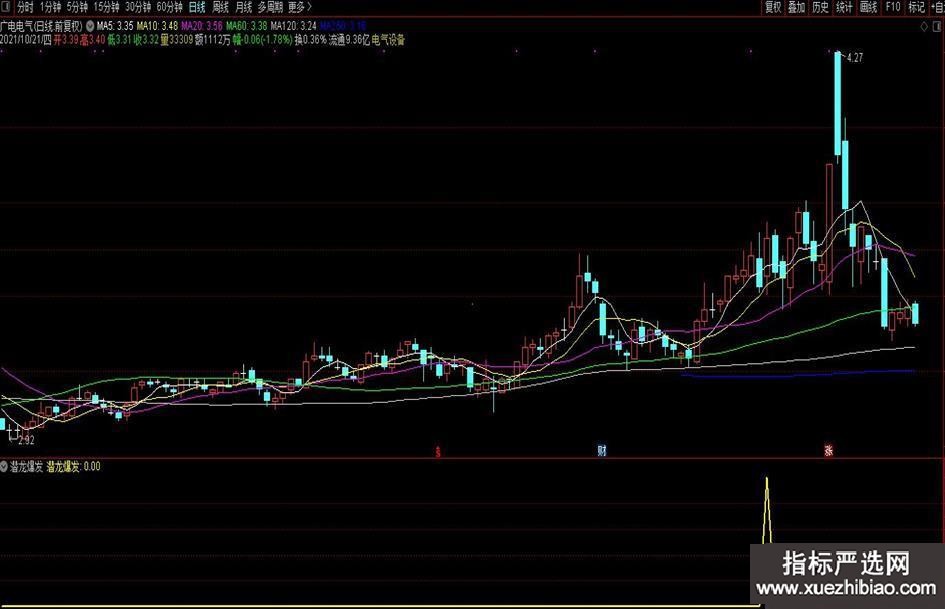This screenshot has height=609, width=945.
Task: Click the red 涨 marker on timeline
Action: [x=829, y=450]
